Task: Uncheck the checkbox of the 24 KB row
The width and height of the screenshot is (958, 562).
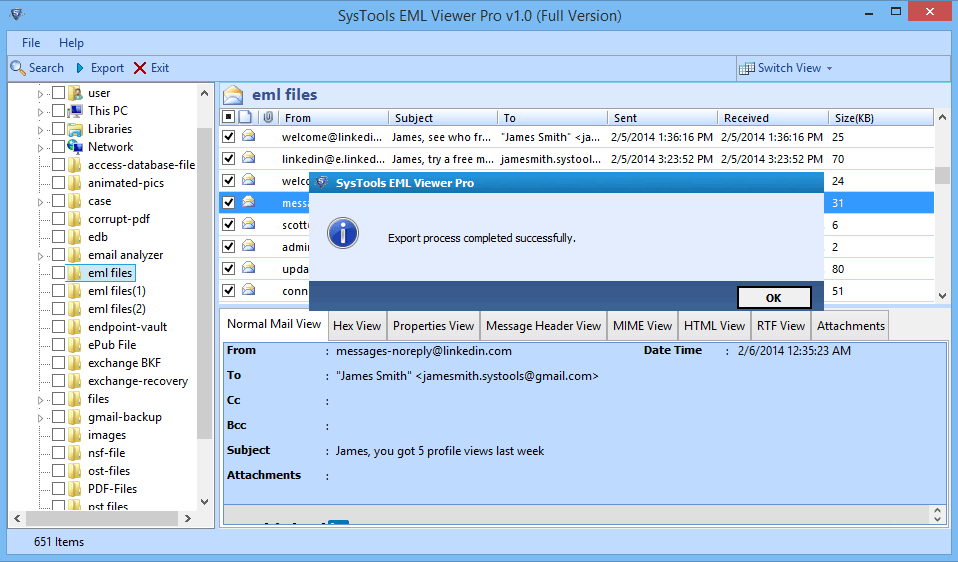Action: pos(229,181)
